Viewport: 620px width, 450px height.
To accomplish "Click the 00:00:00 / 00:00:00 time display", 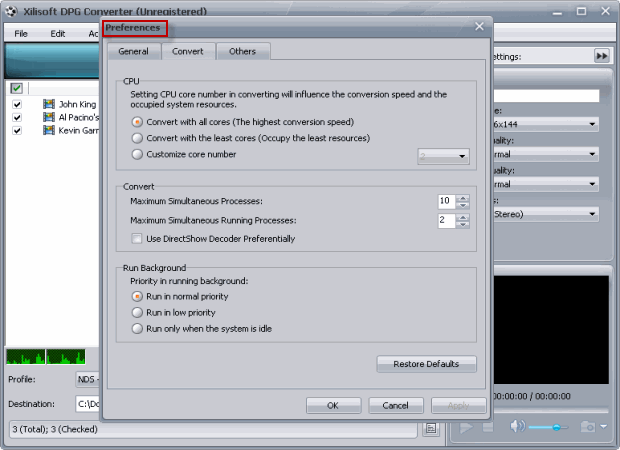I will [x=532, y=396].
